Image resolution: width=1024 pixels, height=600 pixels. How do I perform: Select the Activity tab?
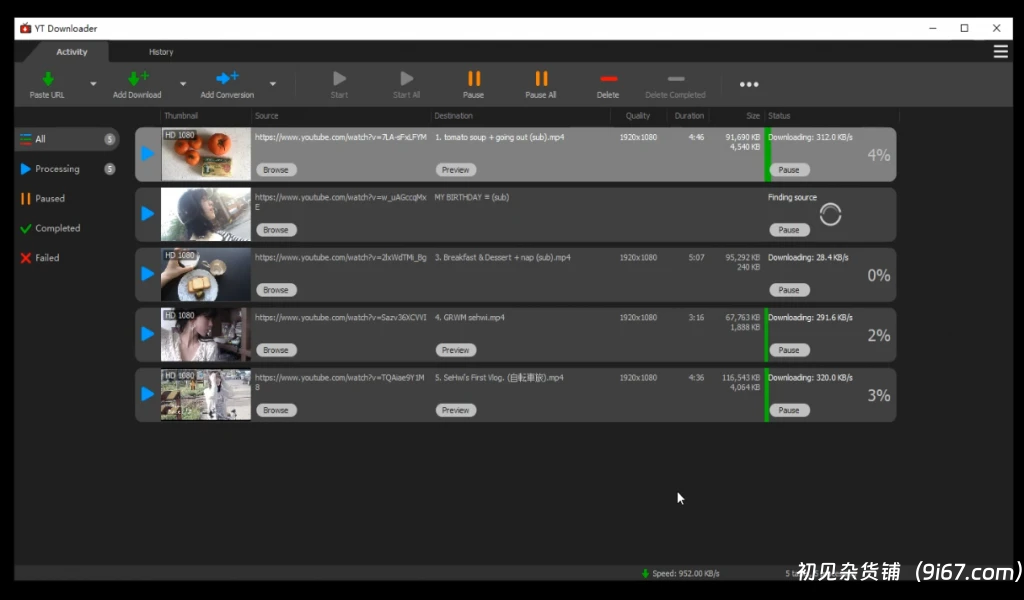click(72, 52)
